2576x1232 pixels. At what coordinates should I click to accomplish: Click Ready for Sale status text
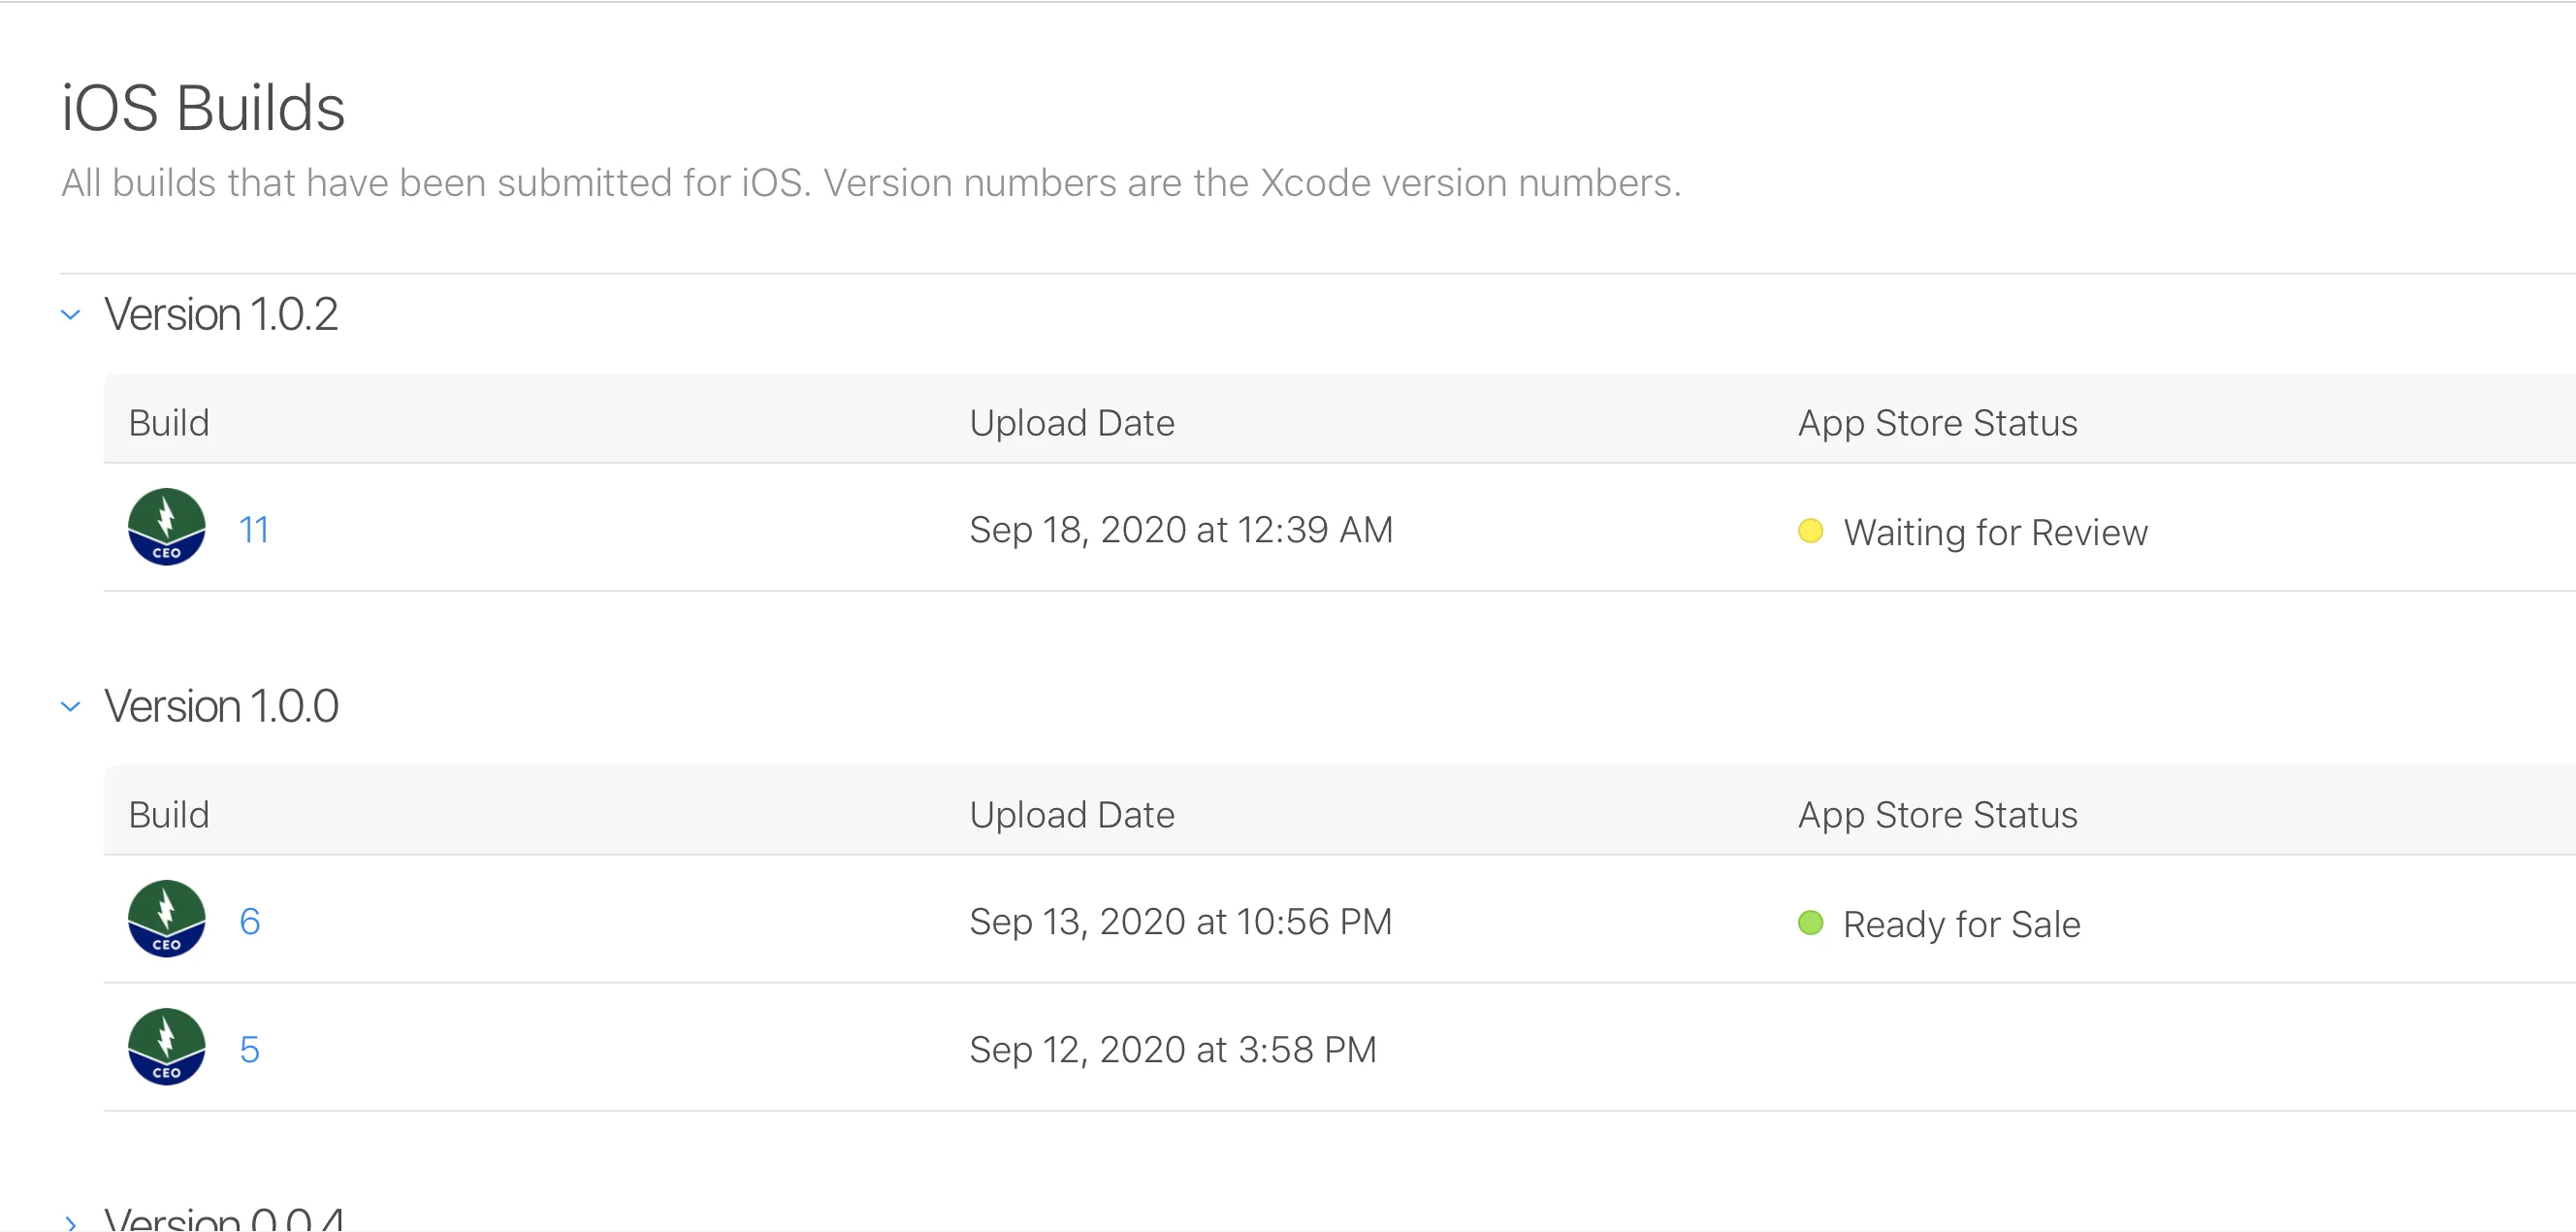click(x=1961, y=925)
